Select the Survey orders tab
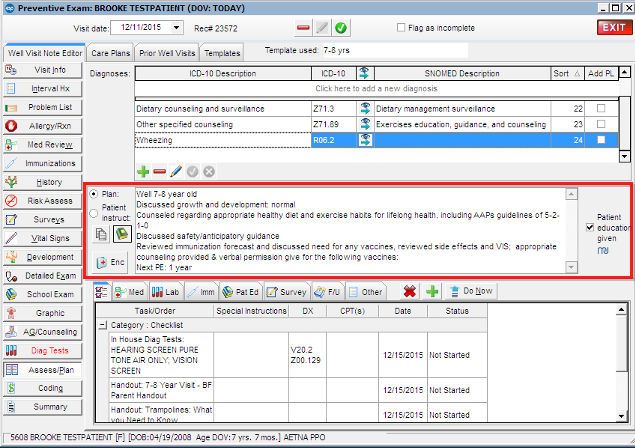Image resolution: width=635 pixels, height=448 pixels. [286, 292]
